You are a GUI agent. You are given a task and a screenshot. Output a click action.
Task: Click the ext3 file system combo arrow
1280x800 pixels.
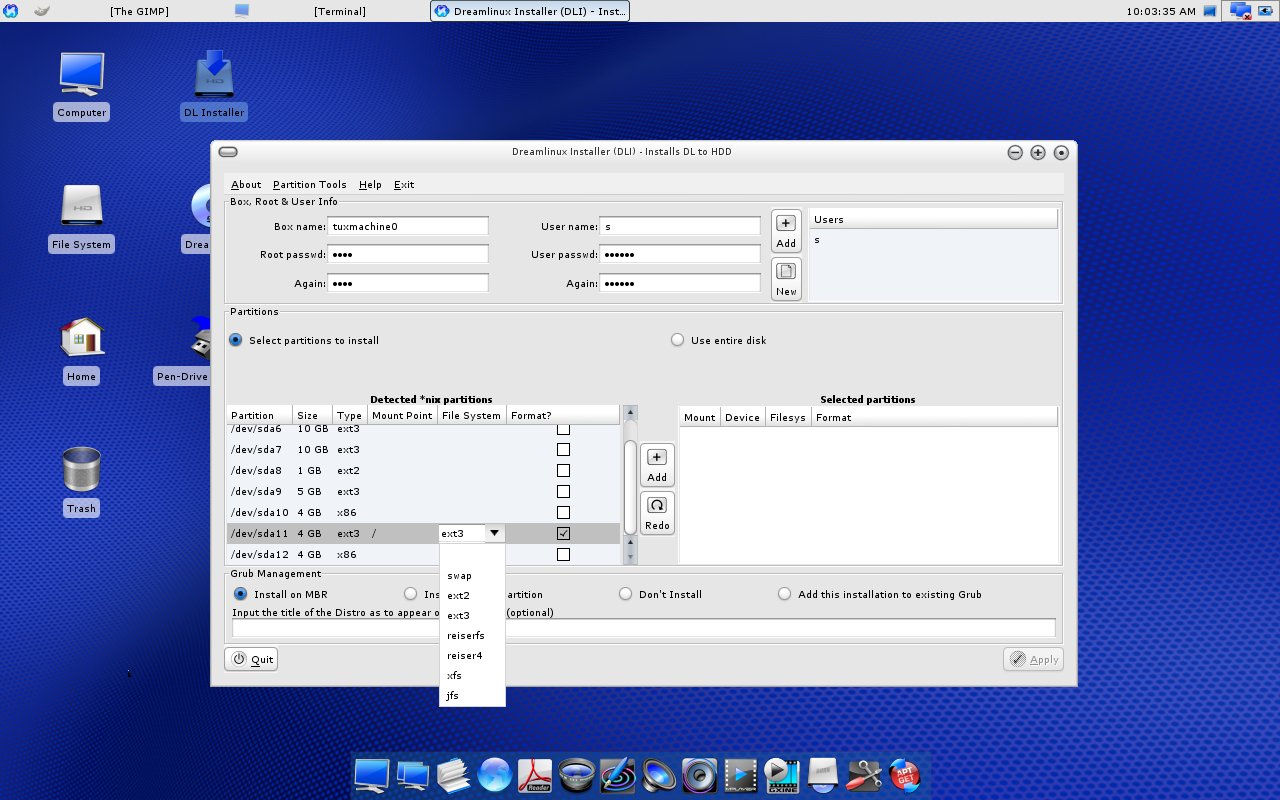tap(495, 534)
